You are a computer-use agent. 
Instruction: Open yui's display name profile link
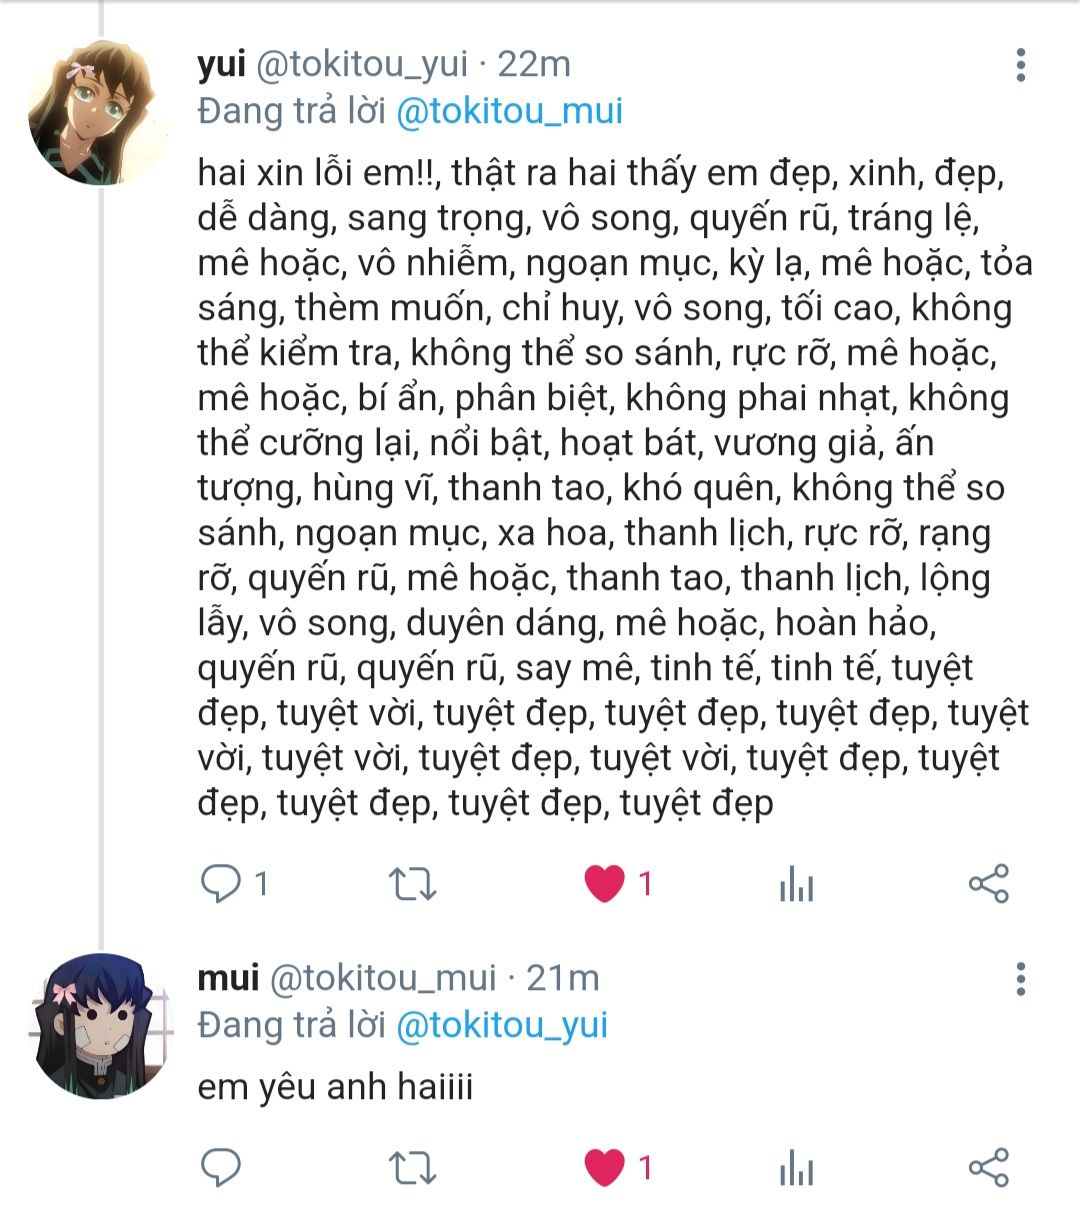[221, 64]
